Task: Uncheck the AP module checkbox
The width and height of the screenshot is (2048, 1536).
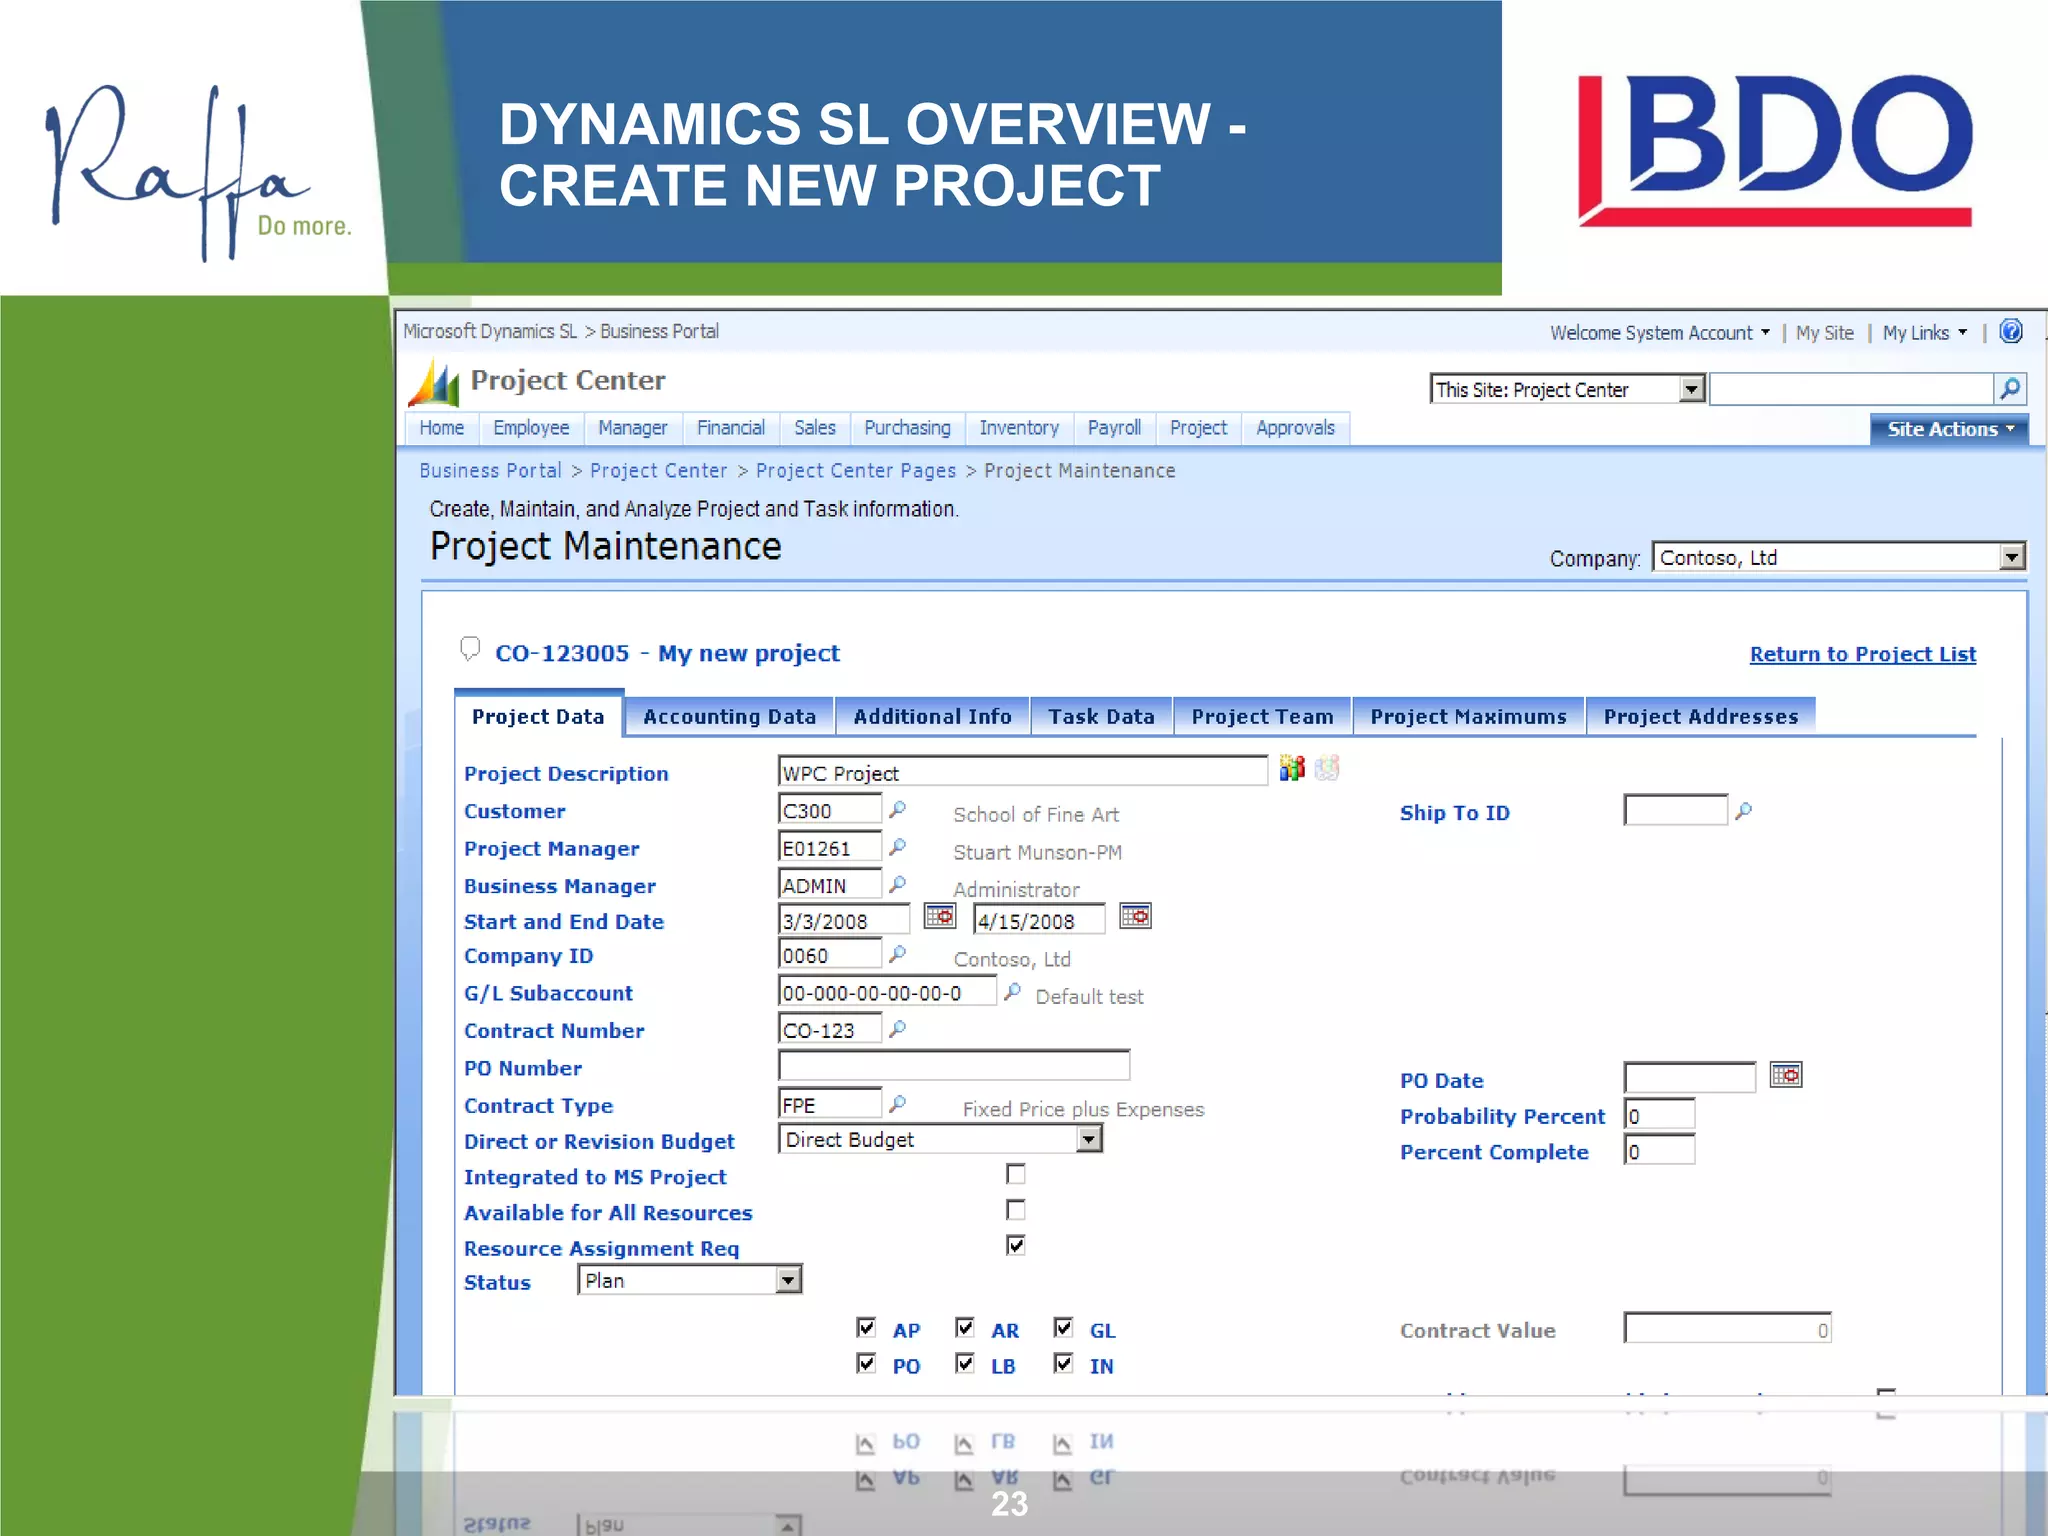Action: 866,1328
